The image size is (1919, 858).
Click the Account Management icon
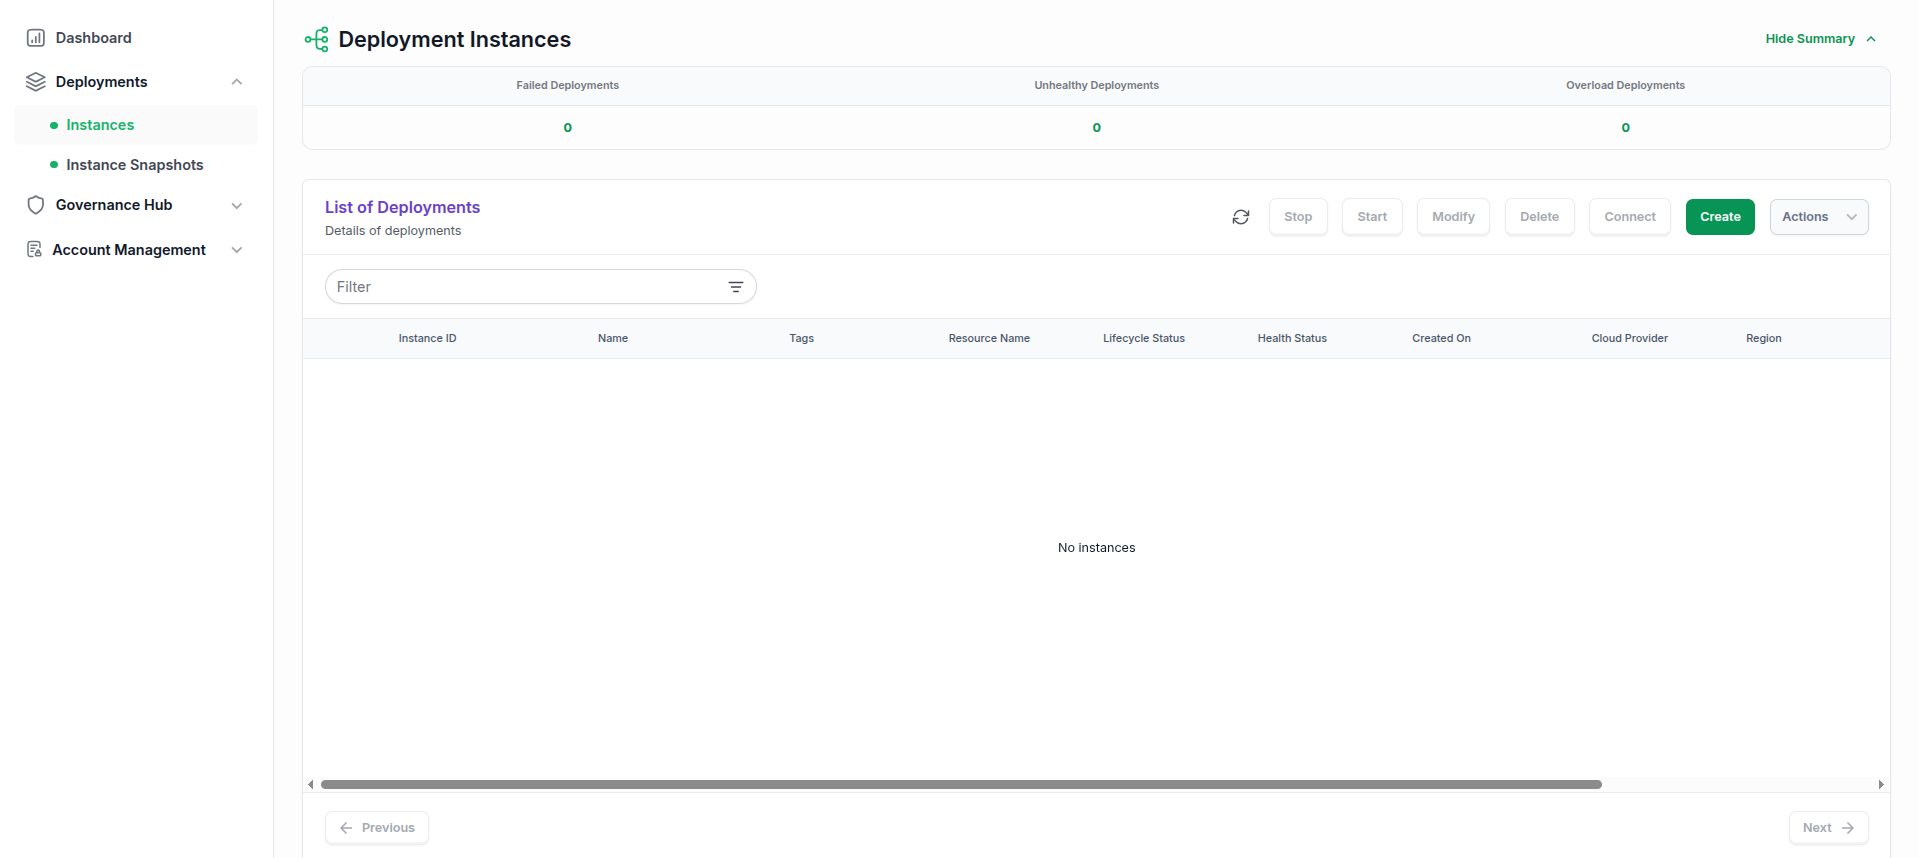click(34, 249)
